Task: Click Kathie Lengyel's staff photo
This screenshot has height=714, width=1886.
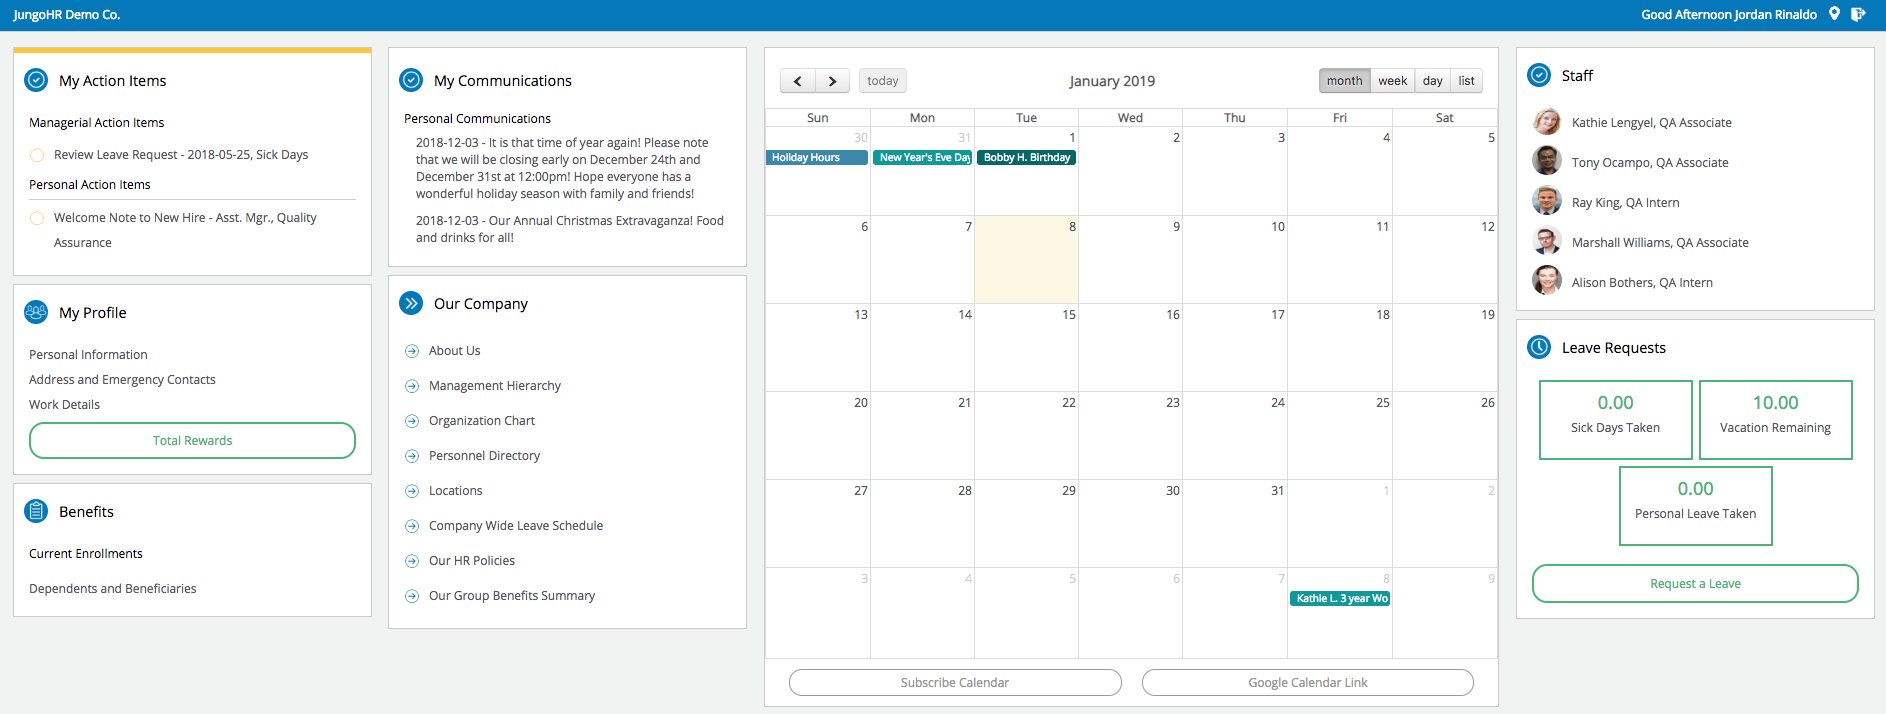Action: (1547, 122)
